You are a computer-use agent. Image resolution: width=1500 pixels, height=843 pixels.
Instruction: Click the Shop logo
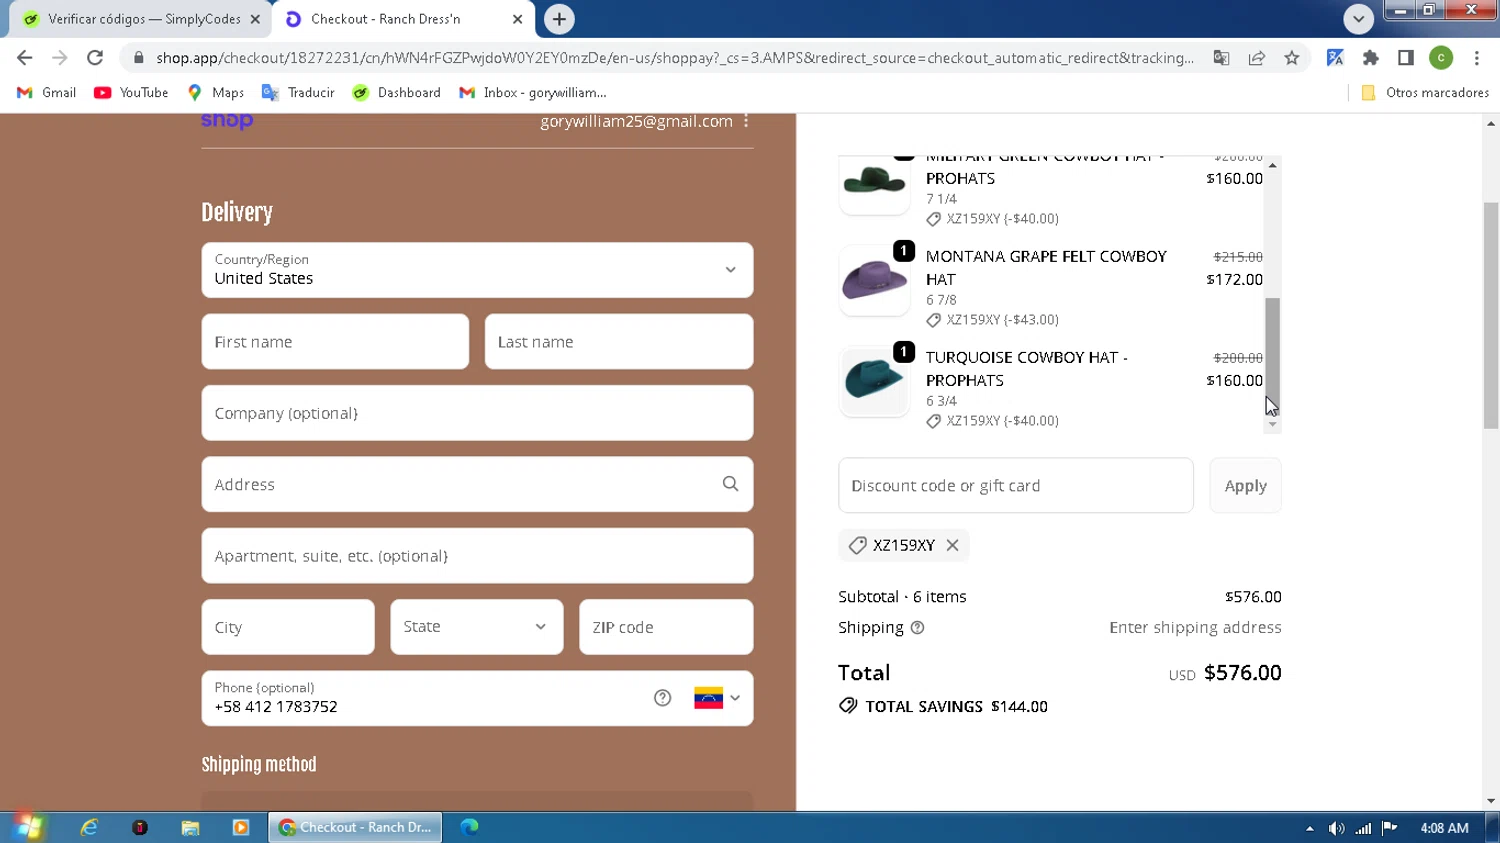[x=227, y=121]
